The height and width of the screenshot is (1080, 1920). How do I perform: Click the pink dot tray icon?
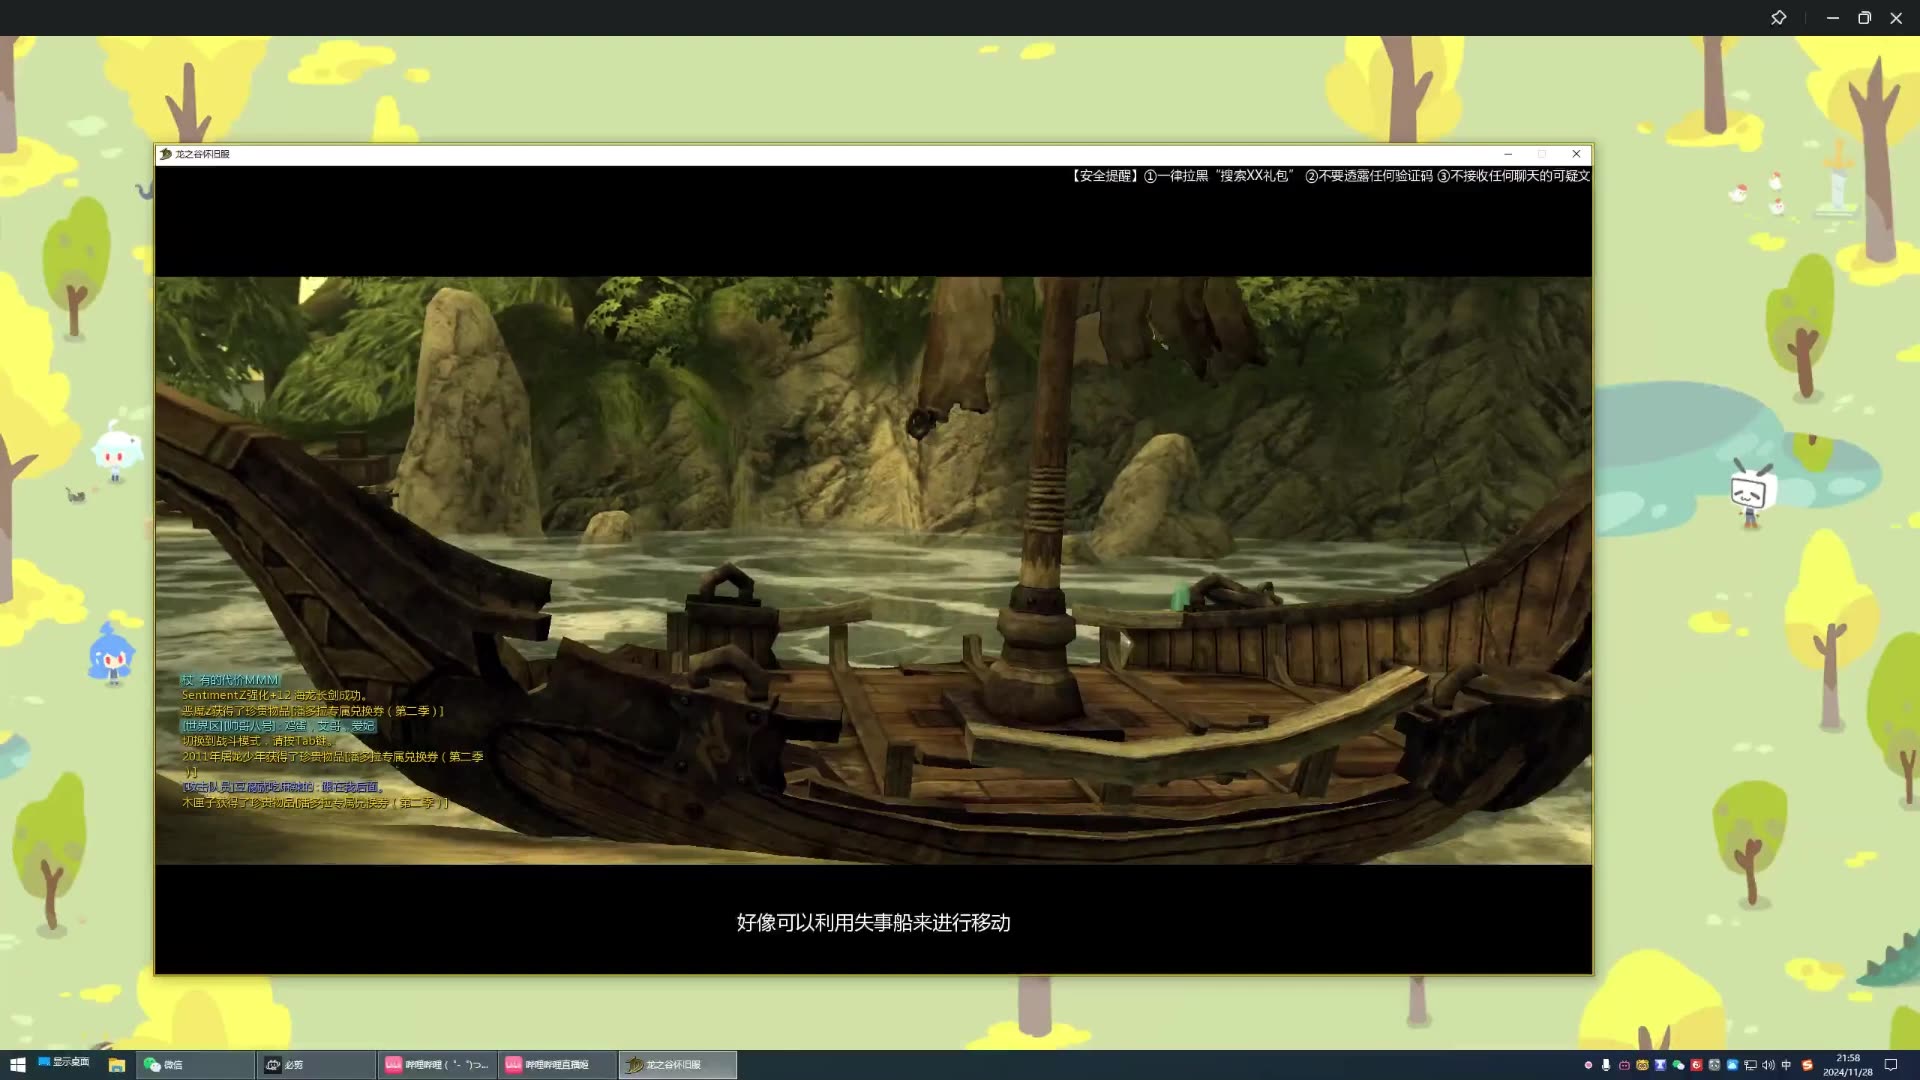point(1588,1065)
